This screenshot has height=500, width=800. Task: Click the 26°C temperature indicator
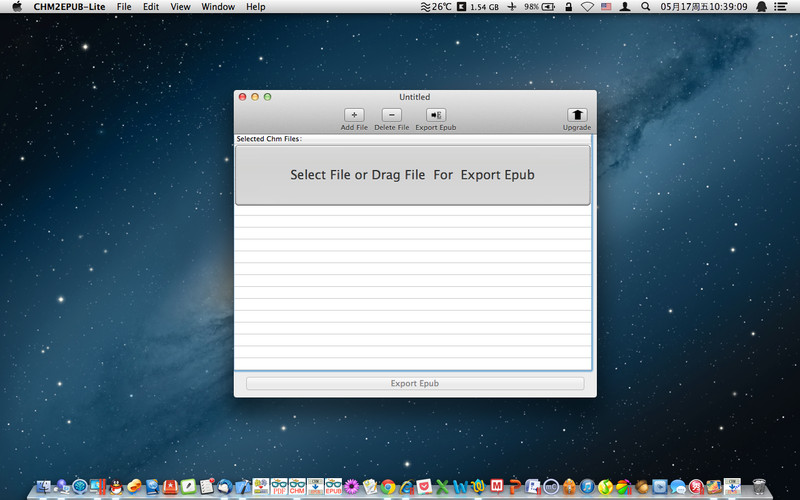tap(436, 7)
